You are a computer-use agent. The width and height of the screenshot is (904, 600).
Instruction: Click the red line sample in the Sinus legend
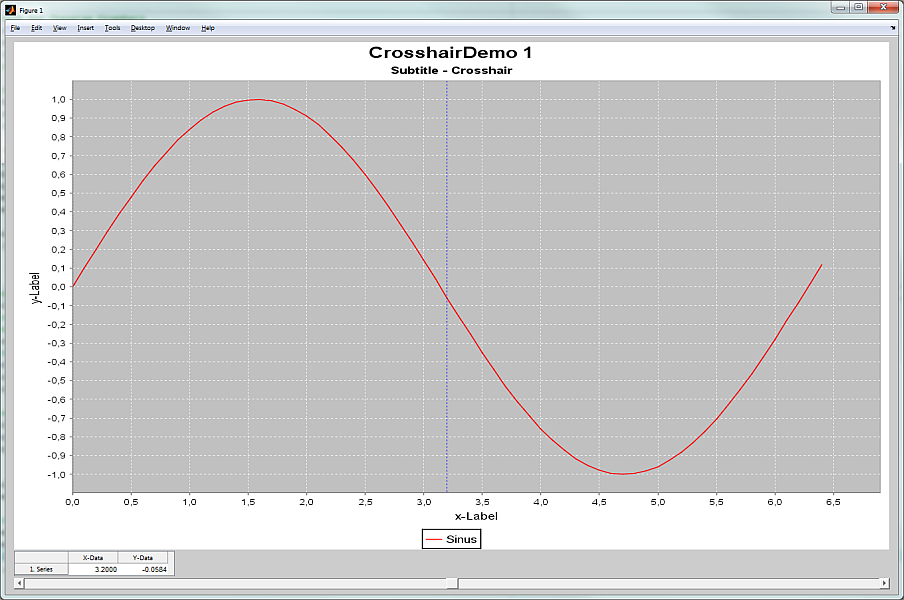[433, 539]
